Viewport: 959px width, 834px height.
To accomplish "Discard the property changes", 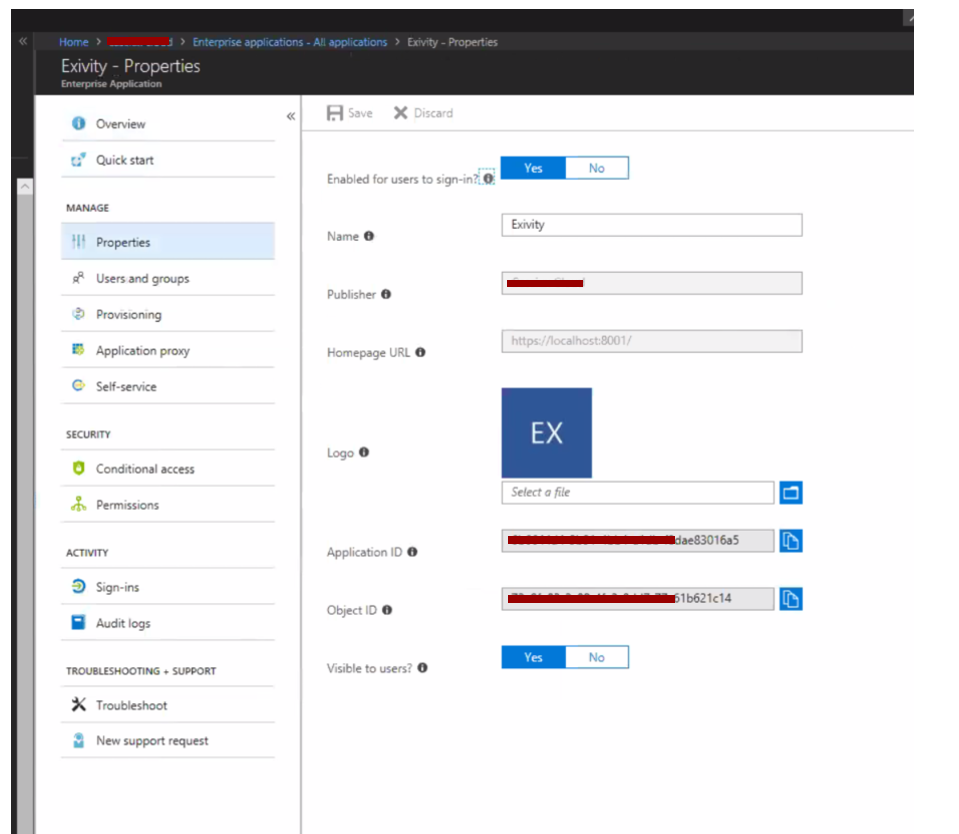I will pos(423,113).
